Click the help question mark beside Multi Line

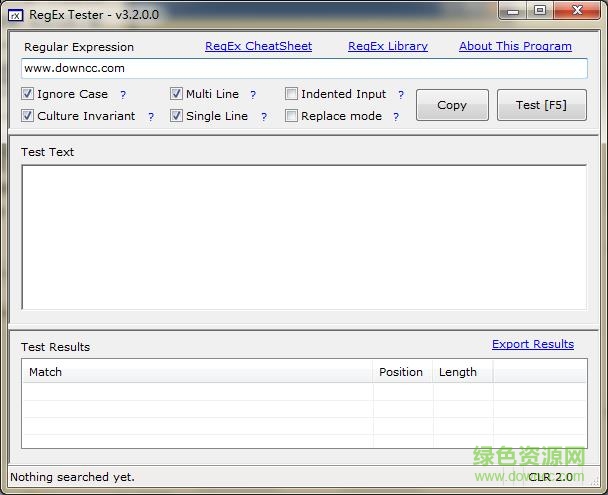253,95
